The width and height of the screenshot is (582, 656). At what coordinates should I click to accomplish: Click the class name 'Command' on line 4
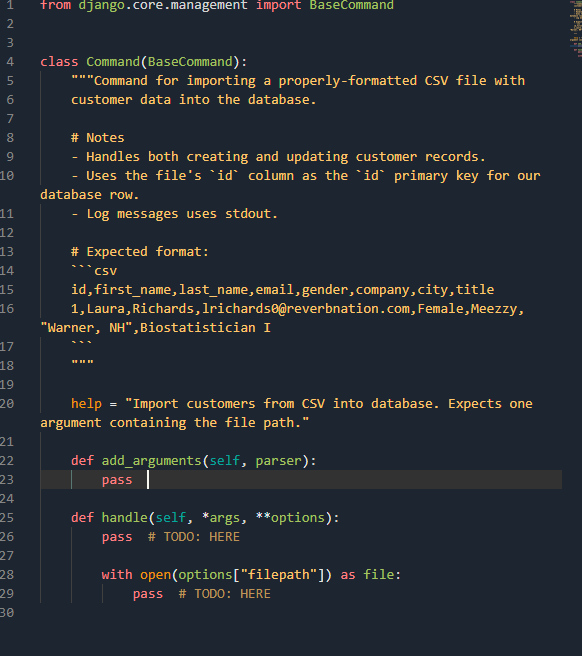pyautogui.click(x=113, y=62)
